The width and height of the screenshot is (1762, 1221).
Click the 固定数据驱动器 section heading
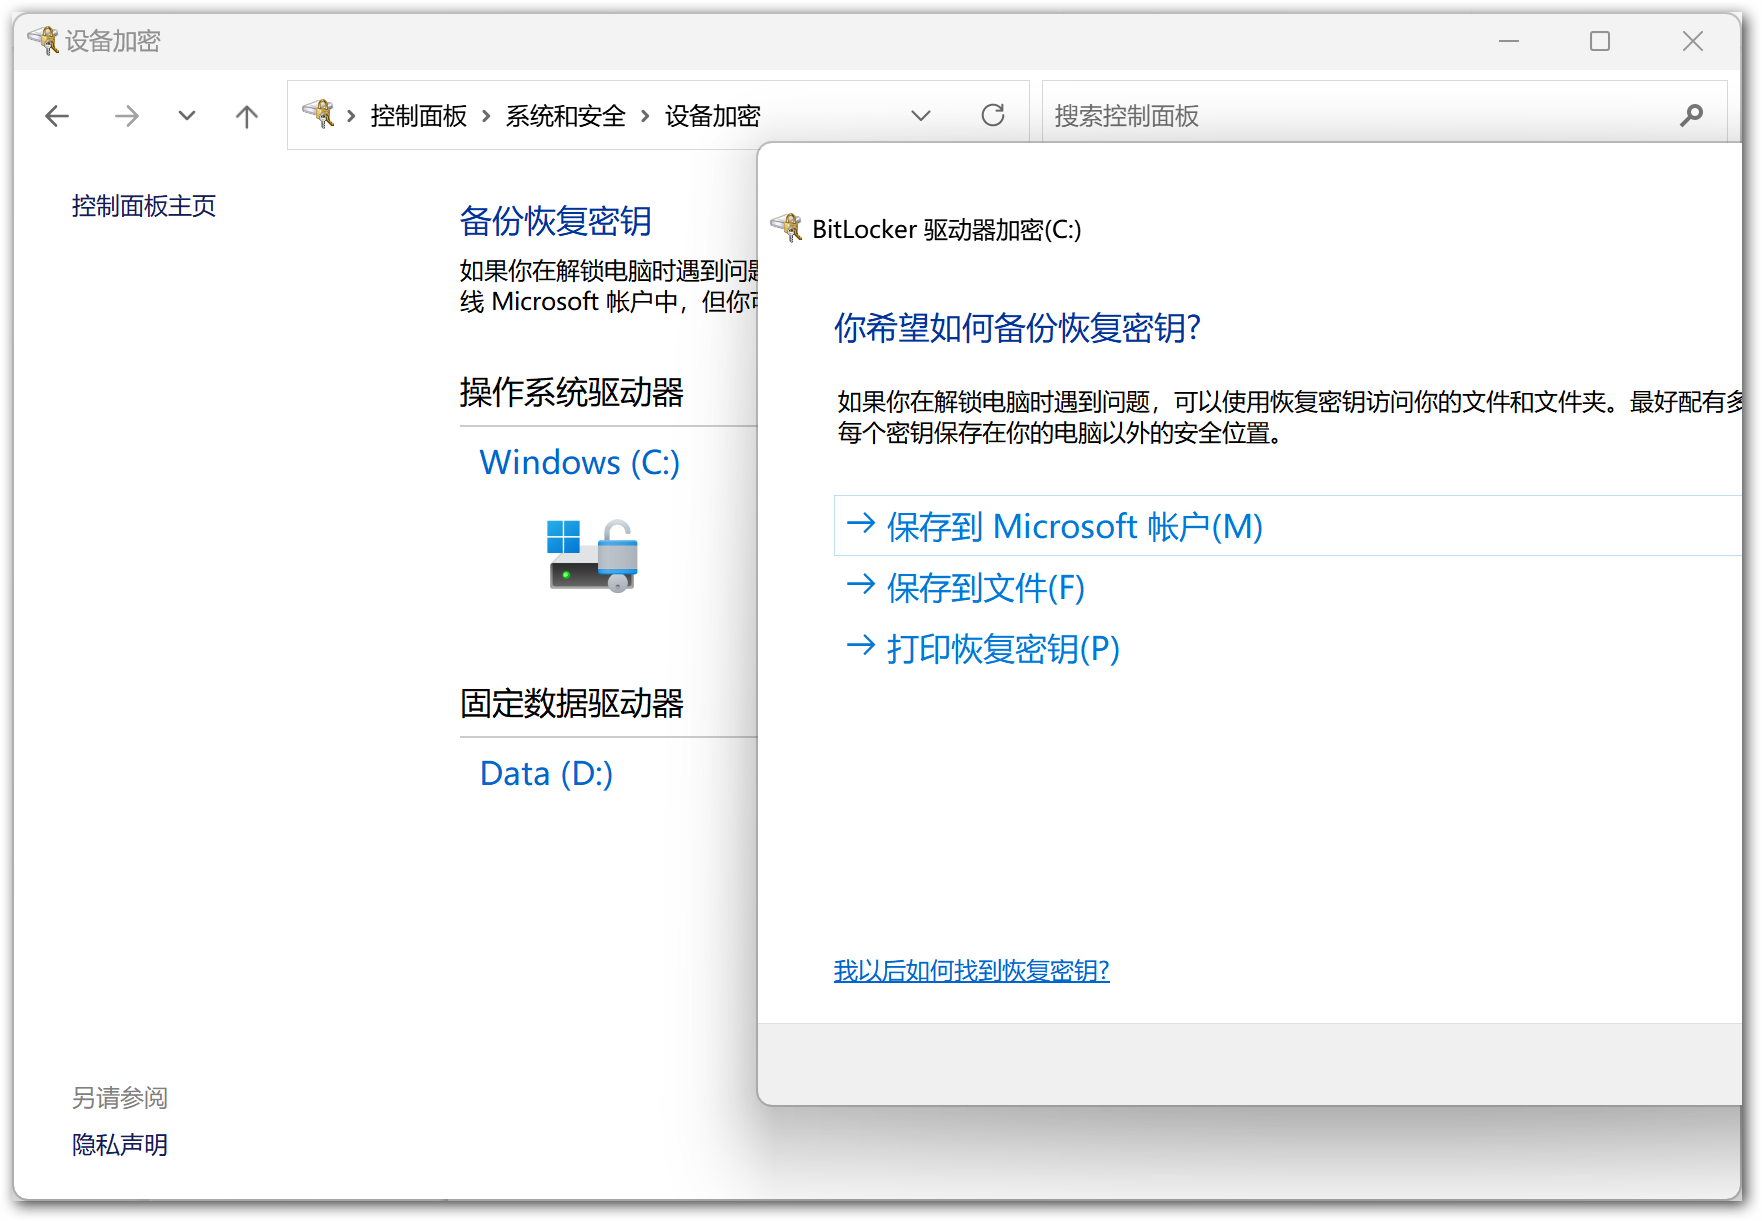[572, 703]
